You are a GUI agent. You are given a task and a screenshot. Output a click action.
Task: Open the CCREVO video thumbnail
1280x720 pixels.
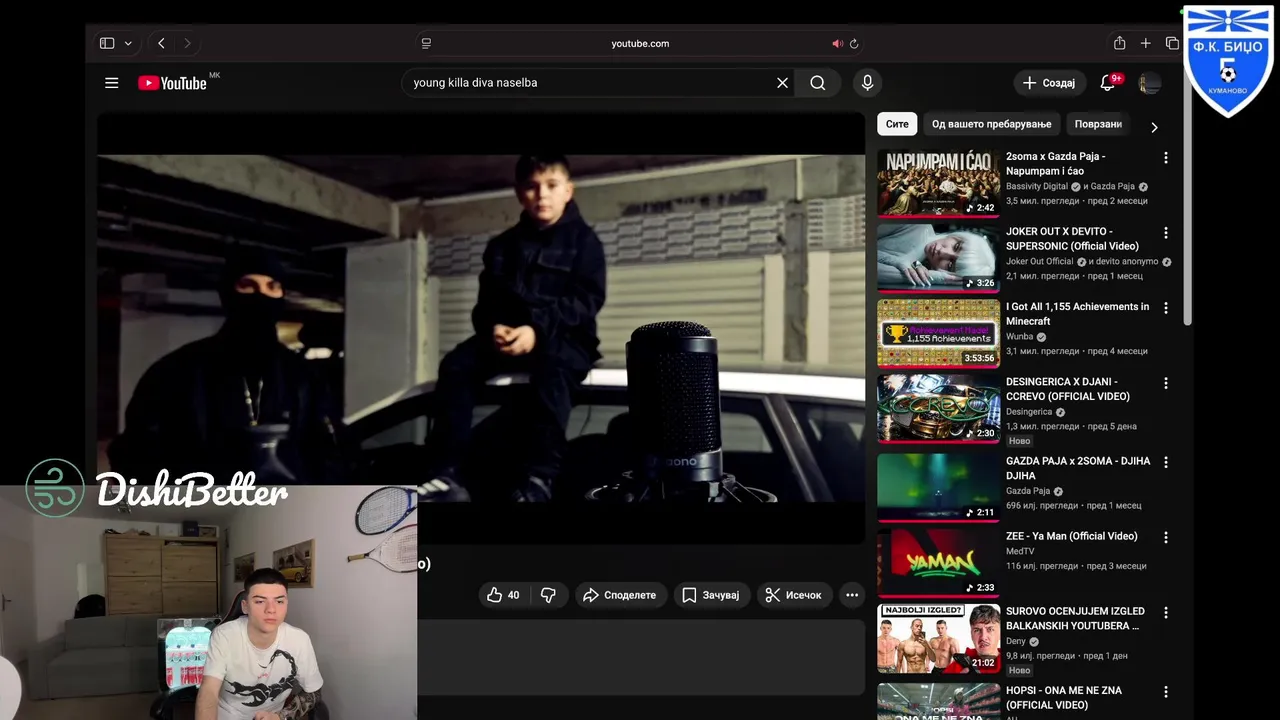pyautogui.click(x=939, y=408)
